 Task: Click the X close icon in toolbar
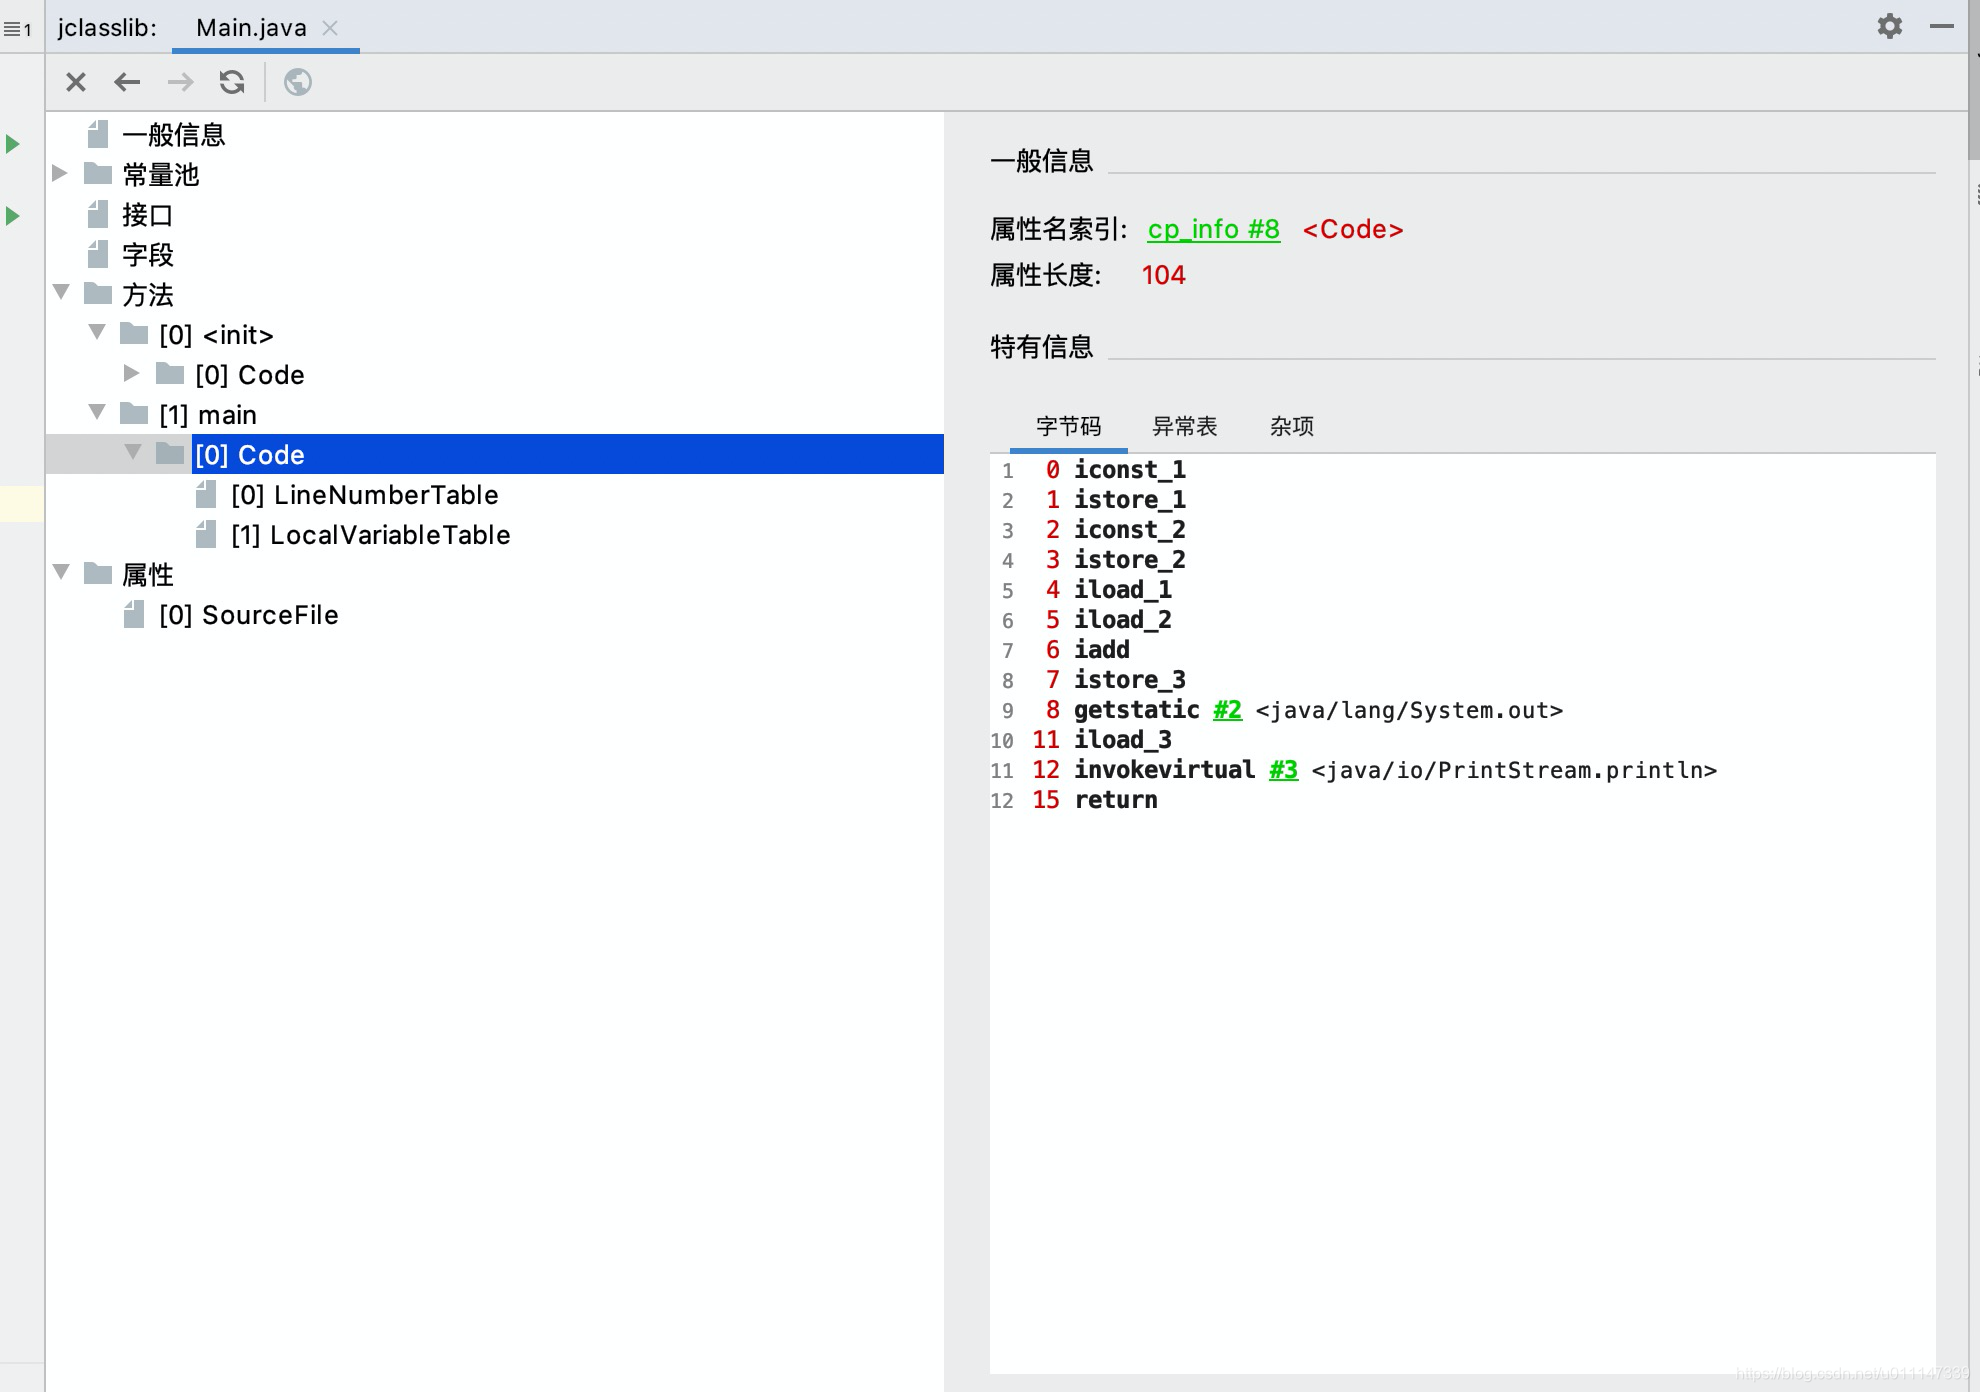[x=75, y=82]
